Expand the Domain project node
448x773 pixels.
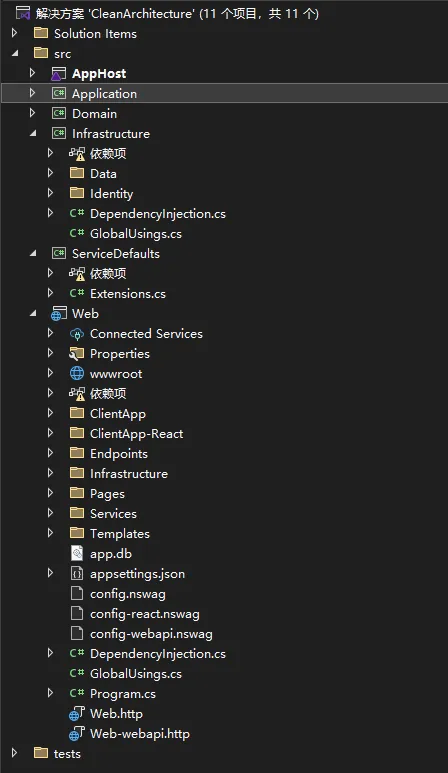click(x=33, y=113)
